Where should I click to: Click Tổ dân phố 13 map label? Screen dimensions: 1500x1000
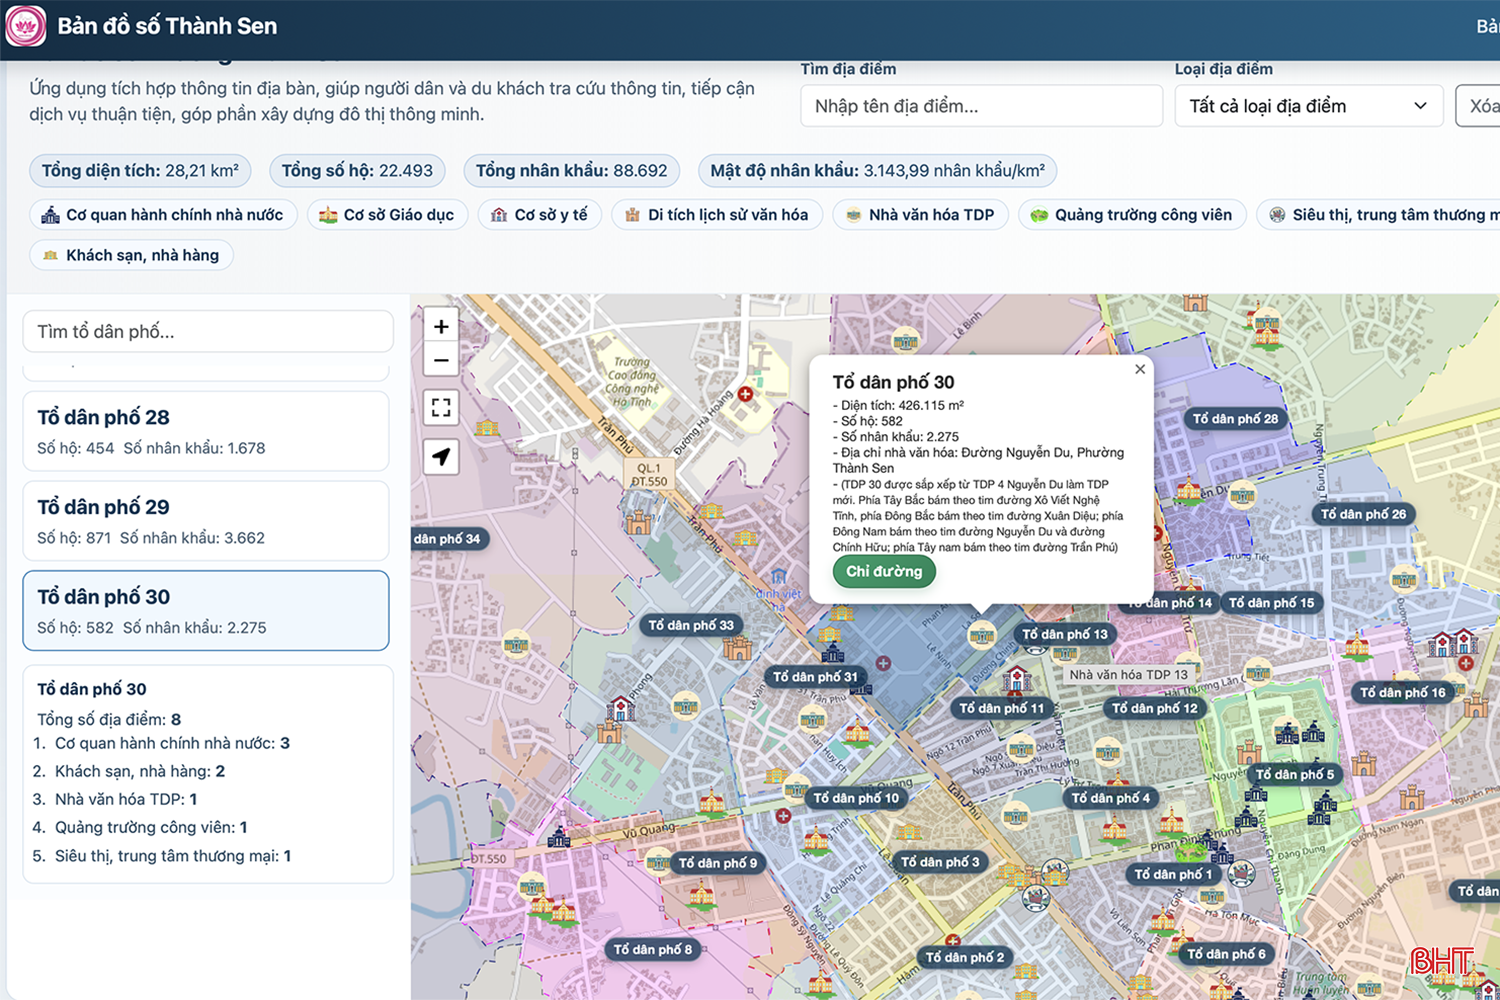pyautogui.click(x=1064, y=634)
